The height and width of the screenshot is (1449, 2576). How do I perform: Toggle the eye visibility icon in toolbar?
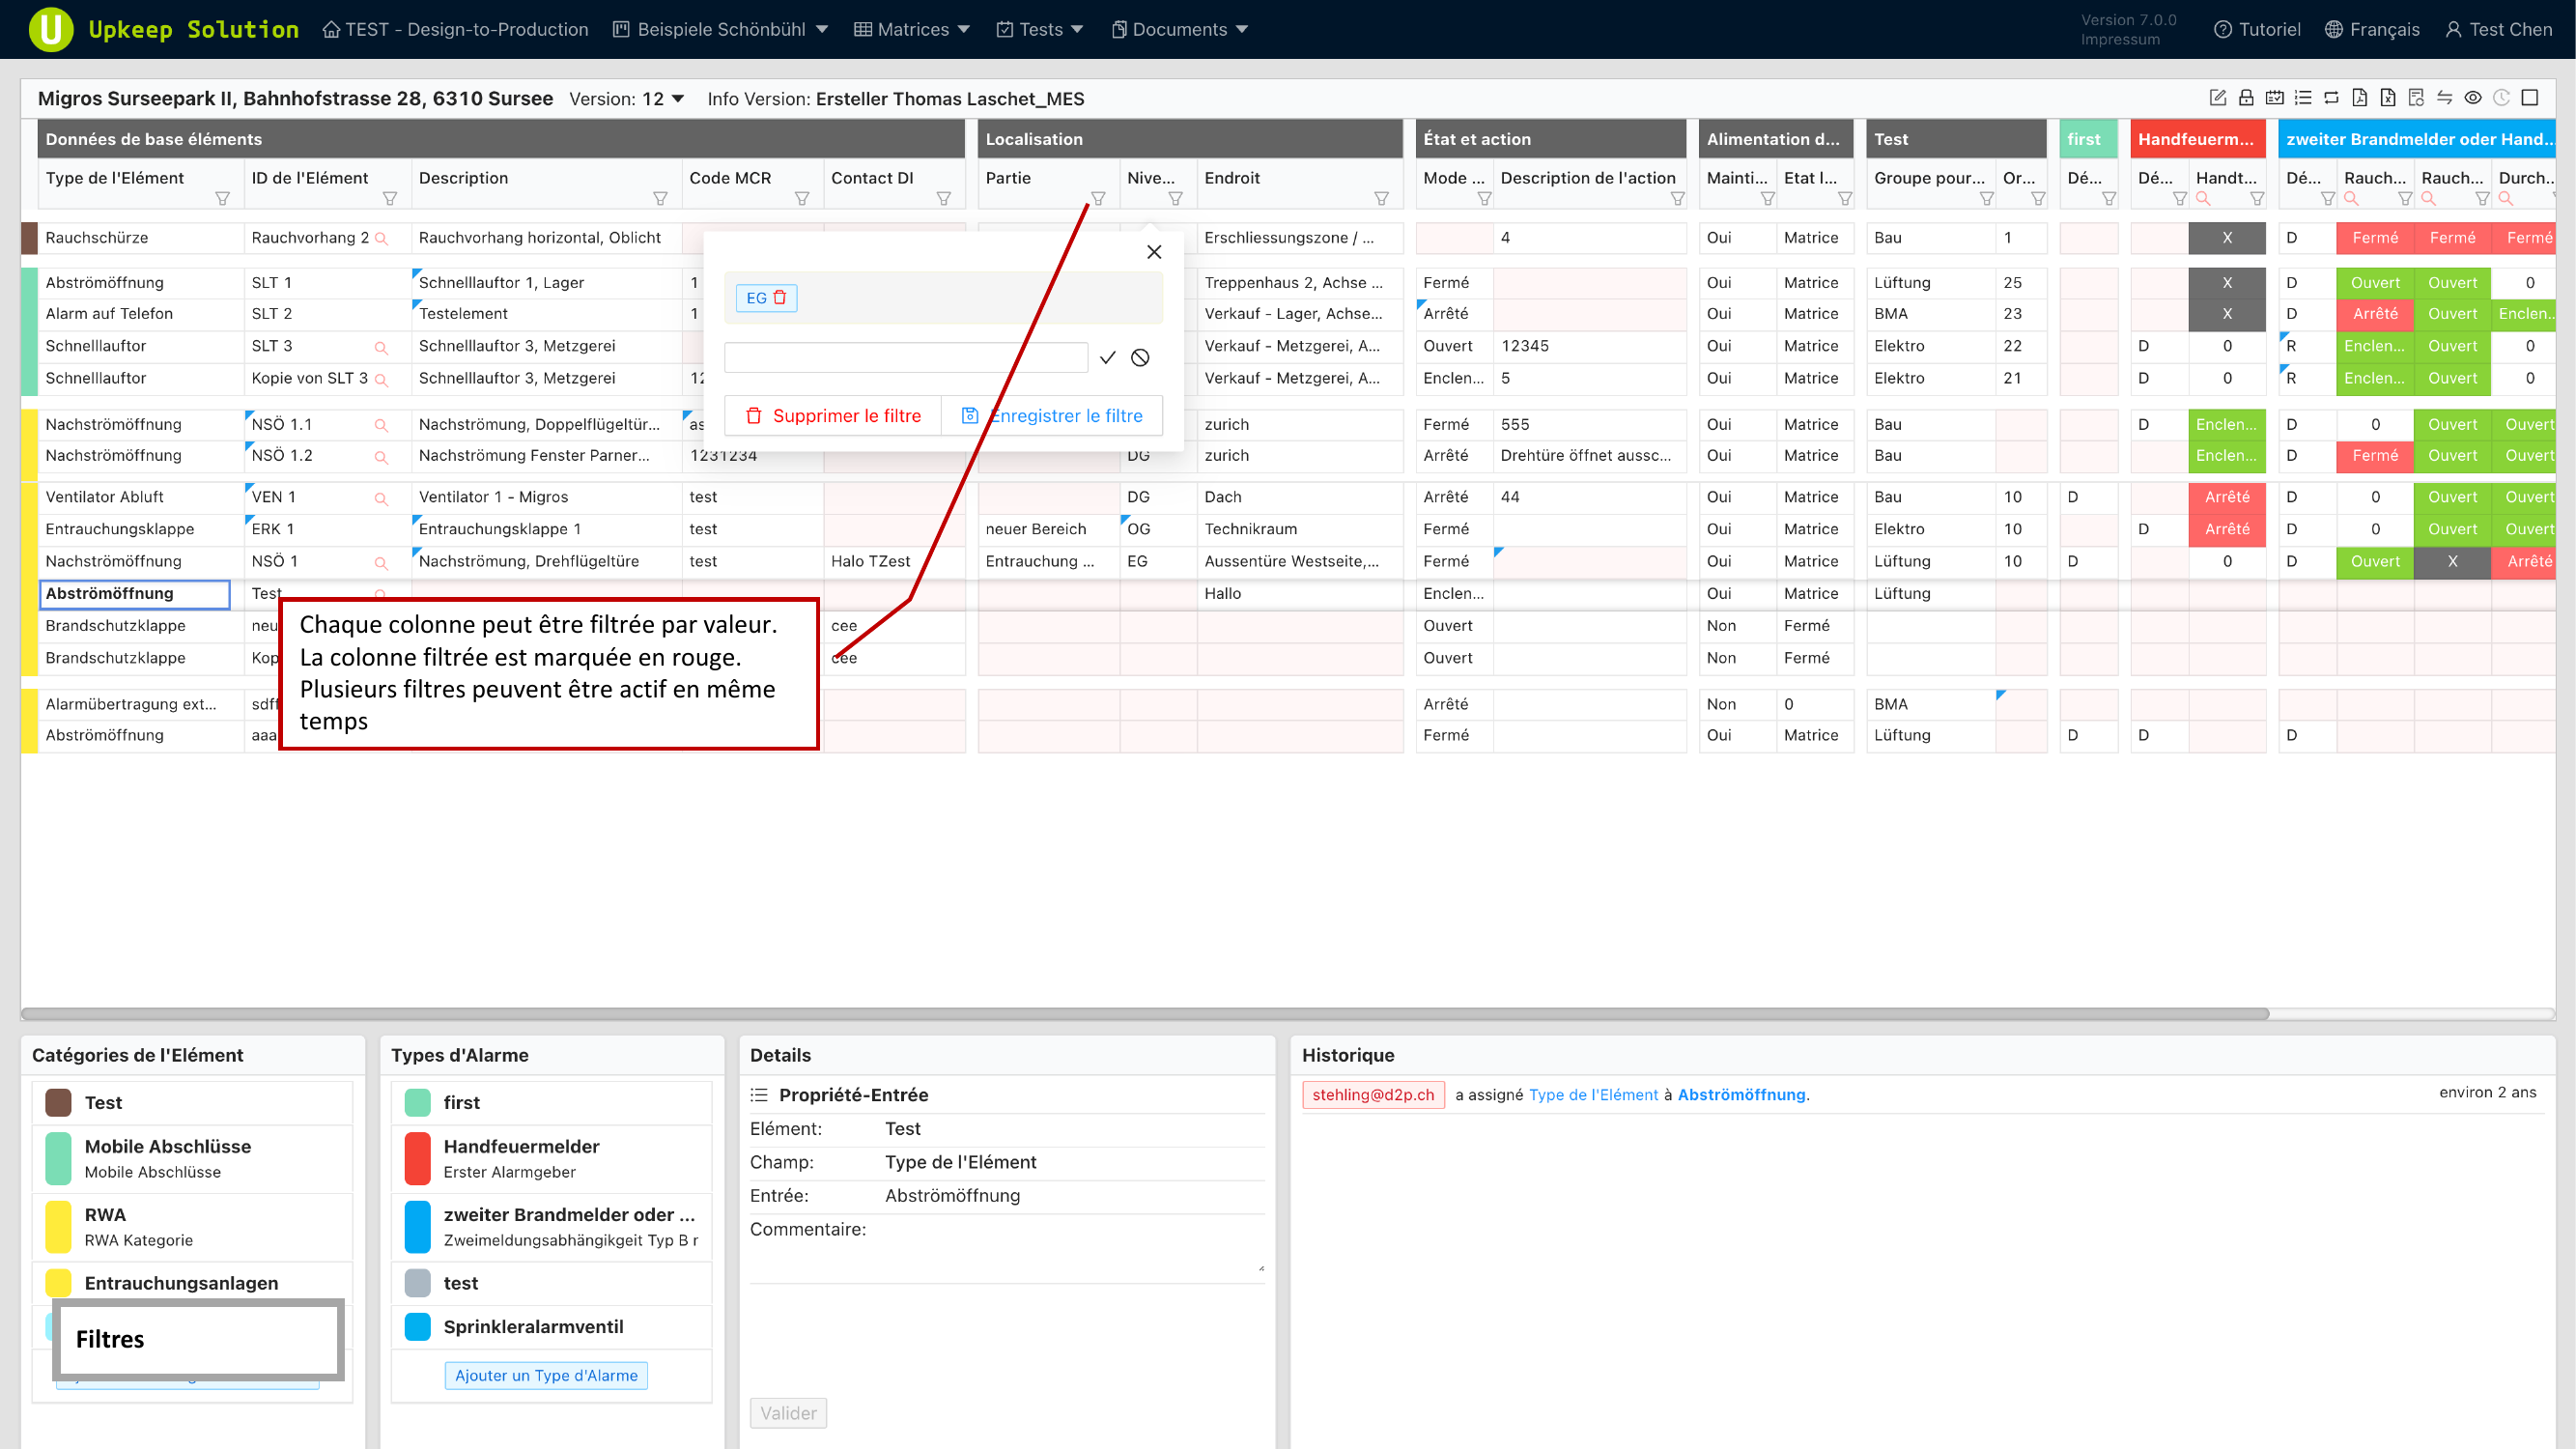[x=2473, y=97]
